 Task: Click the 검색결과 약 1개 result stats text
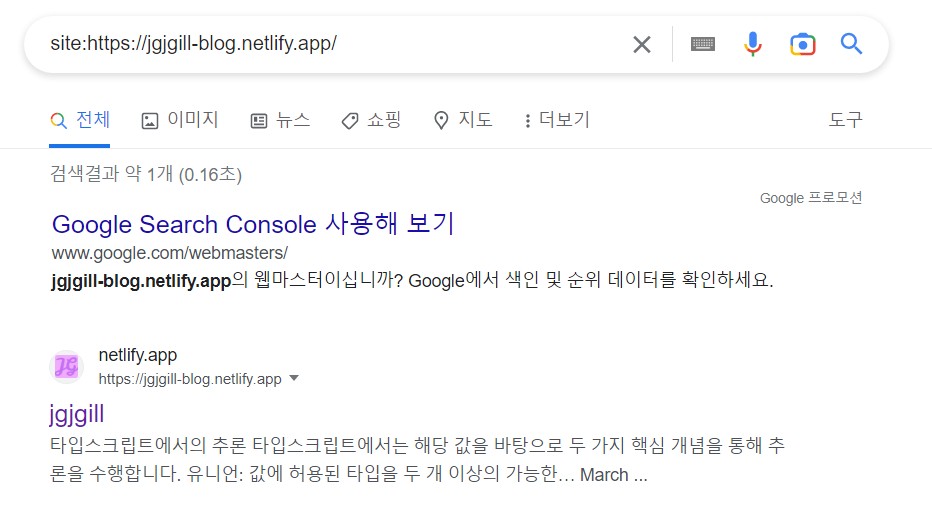click(146, 174)
